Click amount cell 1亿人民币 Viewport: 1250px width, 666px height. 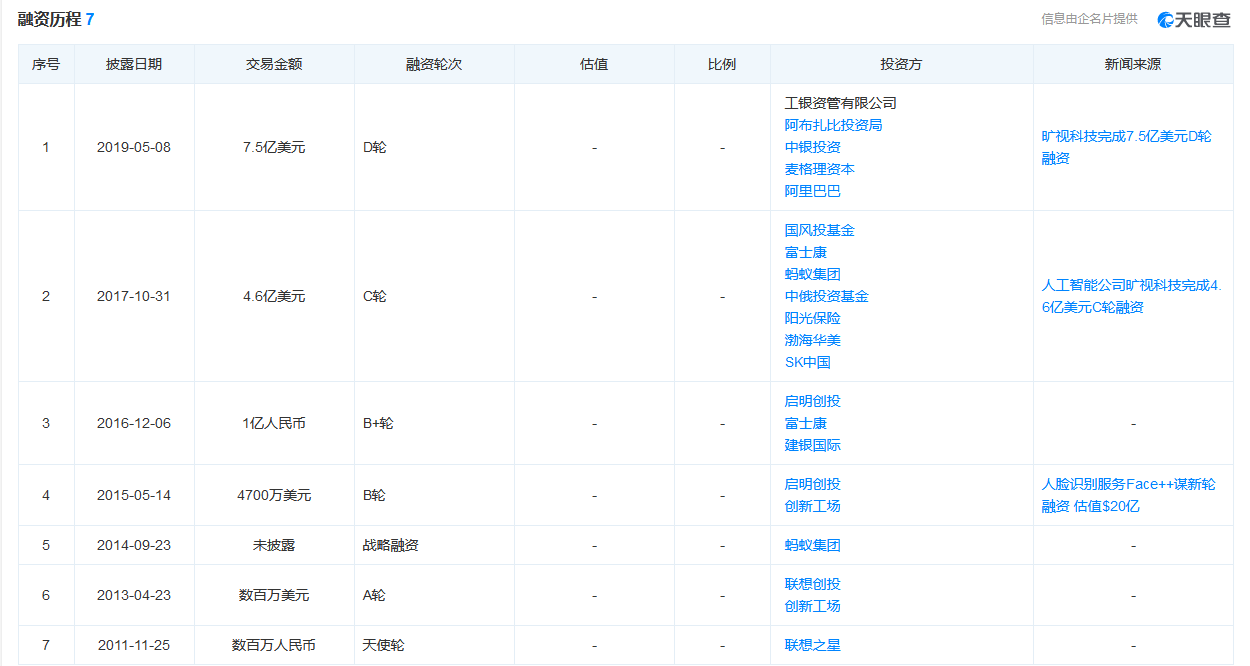[x=274, y=423]
